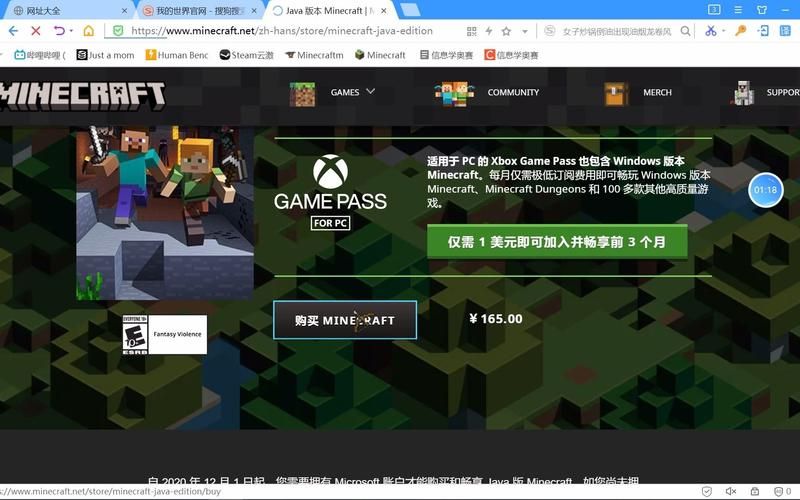
Task: Click the blue grid extension toolbar icon
Action: click(x=785, y=31)
